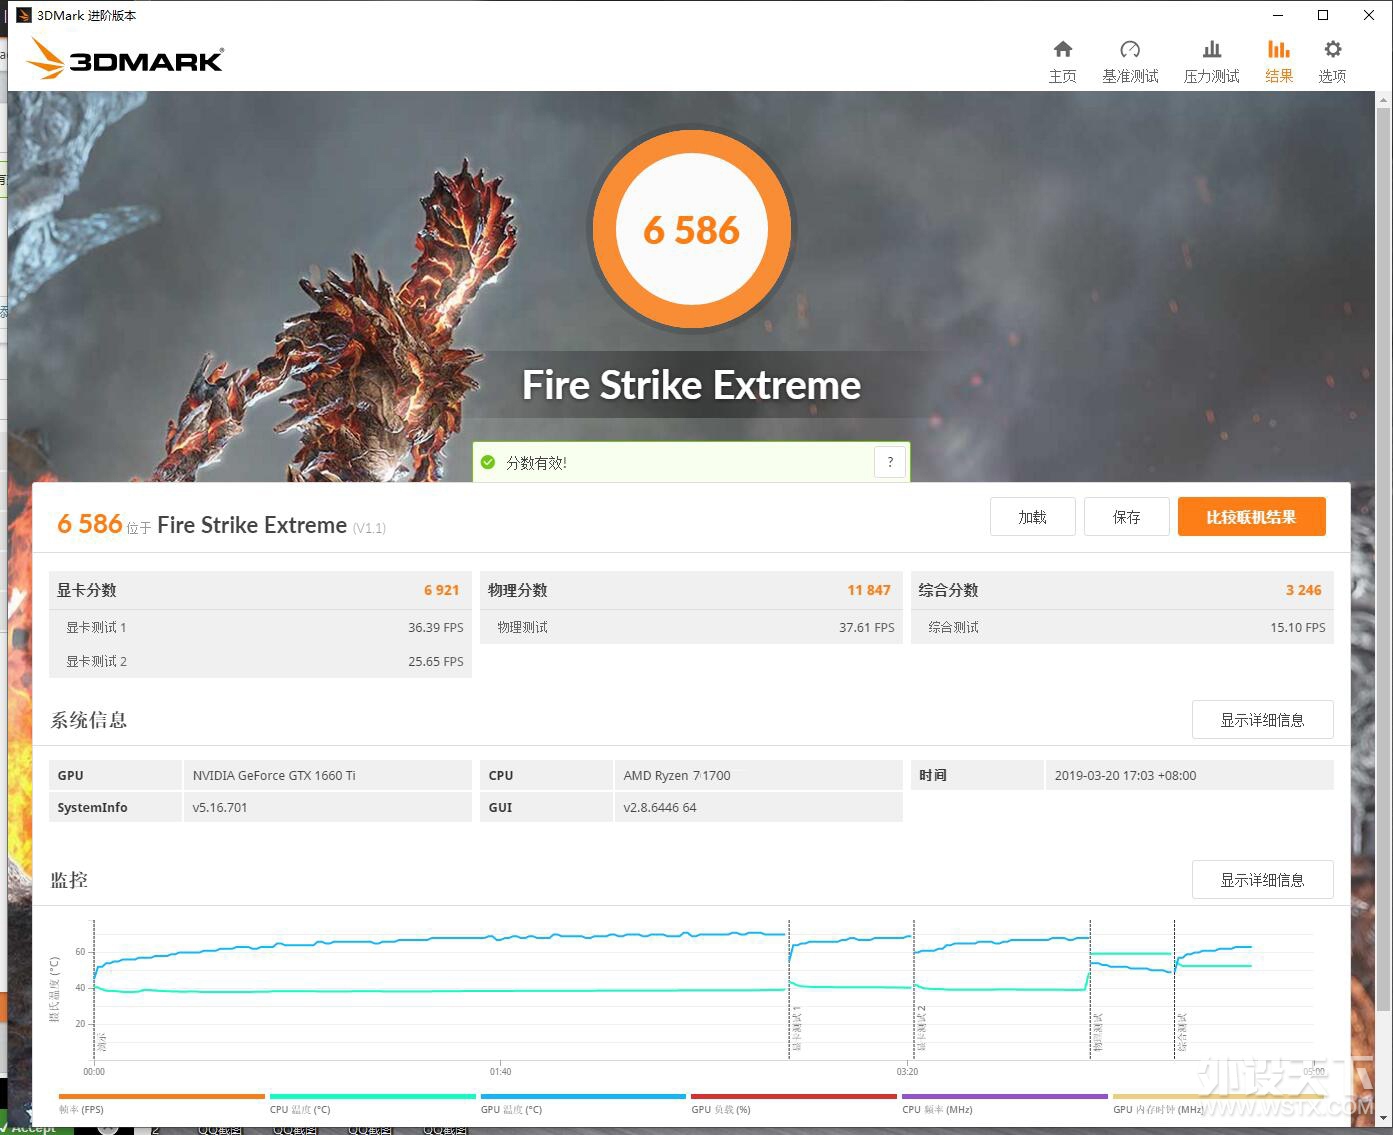
Task: Click the big 6 586 score circle
Action: (x=692, y=230)
